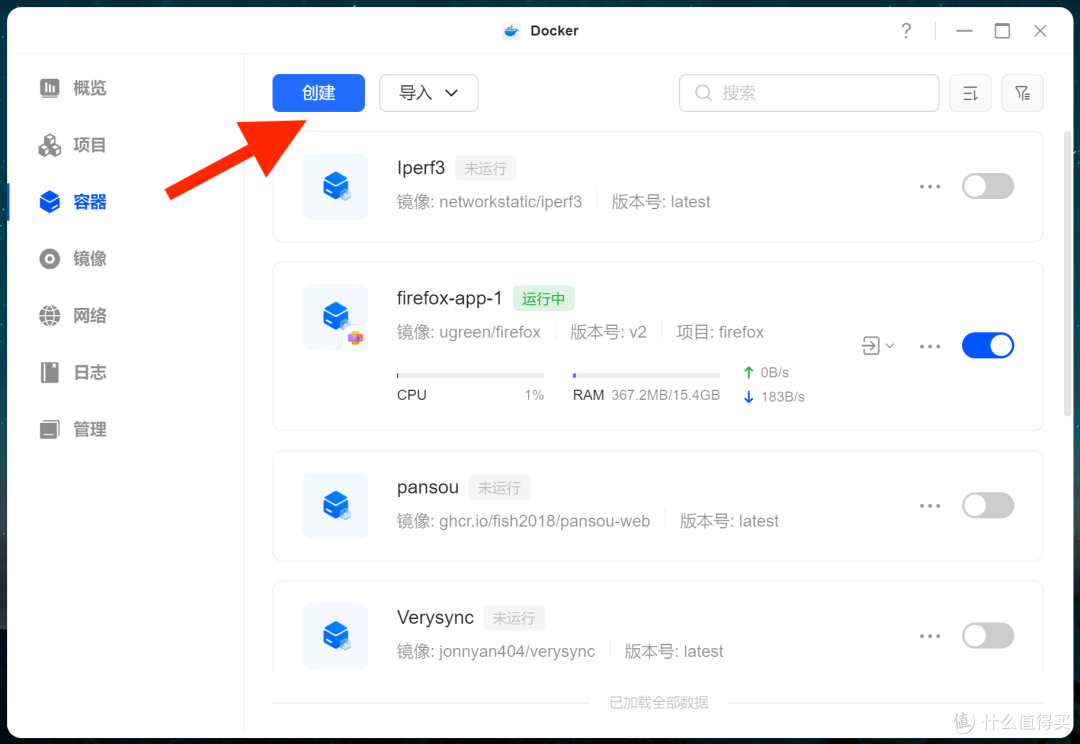Click the Verysync container name

tap(435, 617)
